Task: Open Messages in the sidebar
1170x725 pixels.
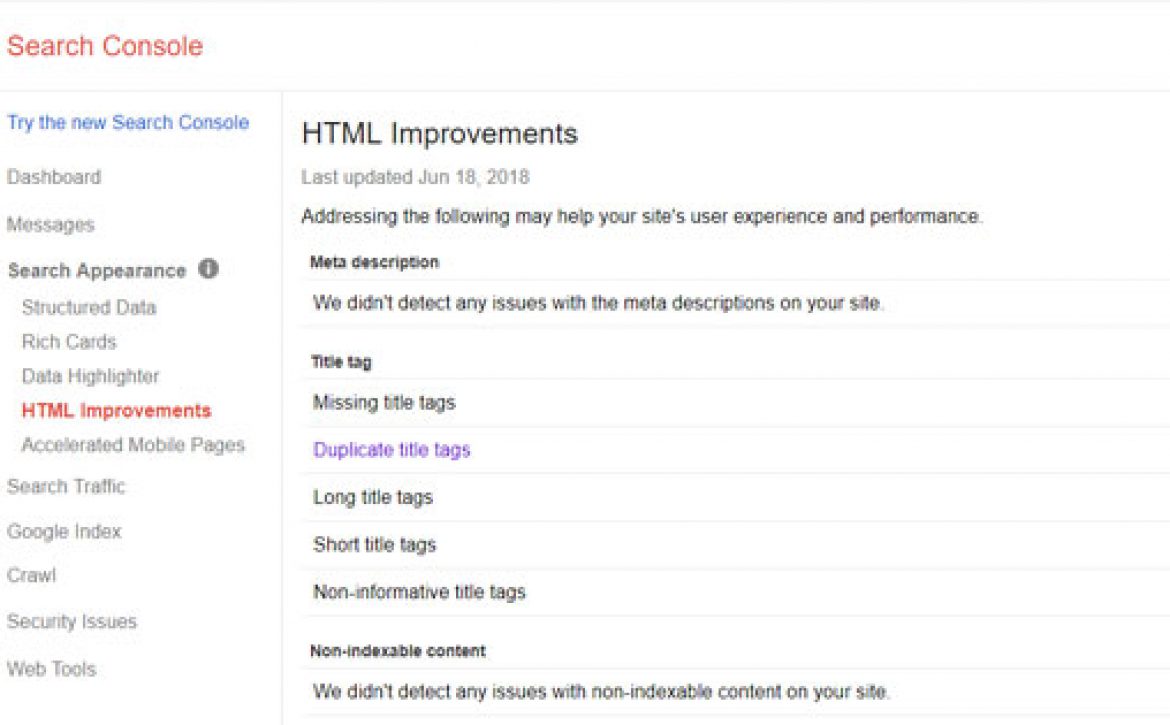Action: click(51, 225)
